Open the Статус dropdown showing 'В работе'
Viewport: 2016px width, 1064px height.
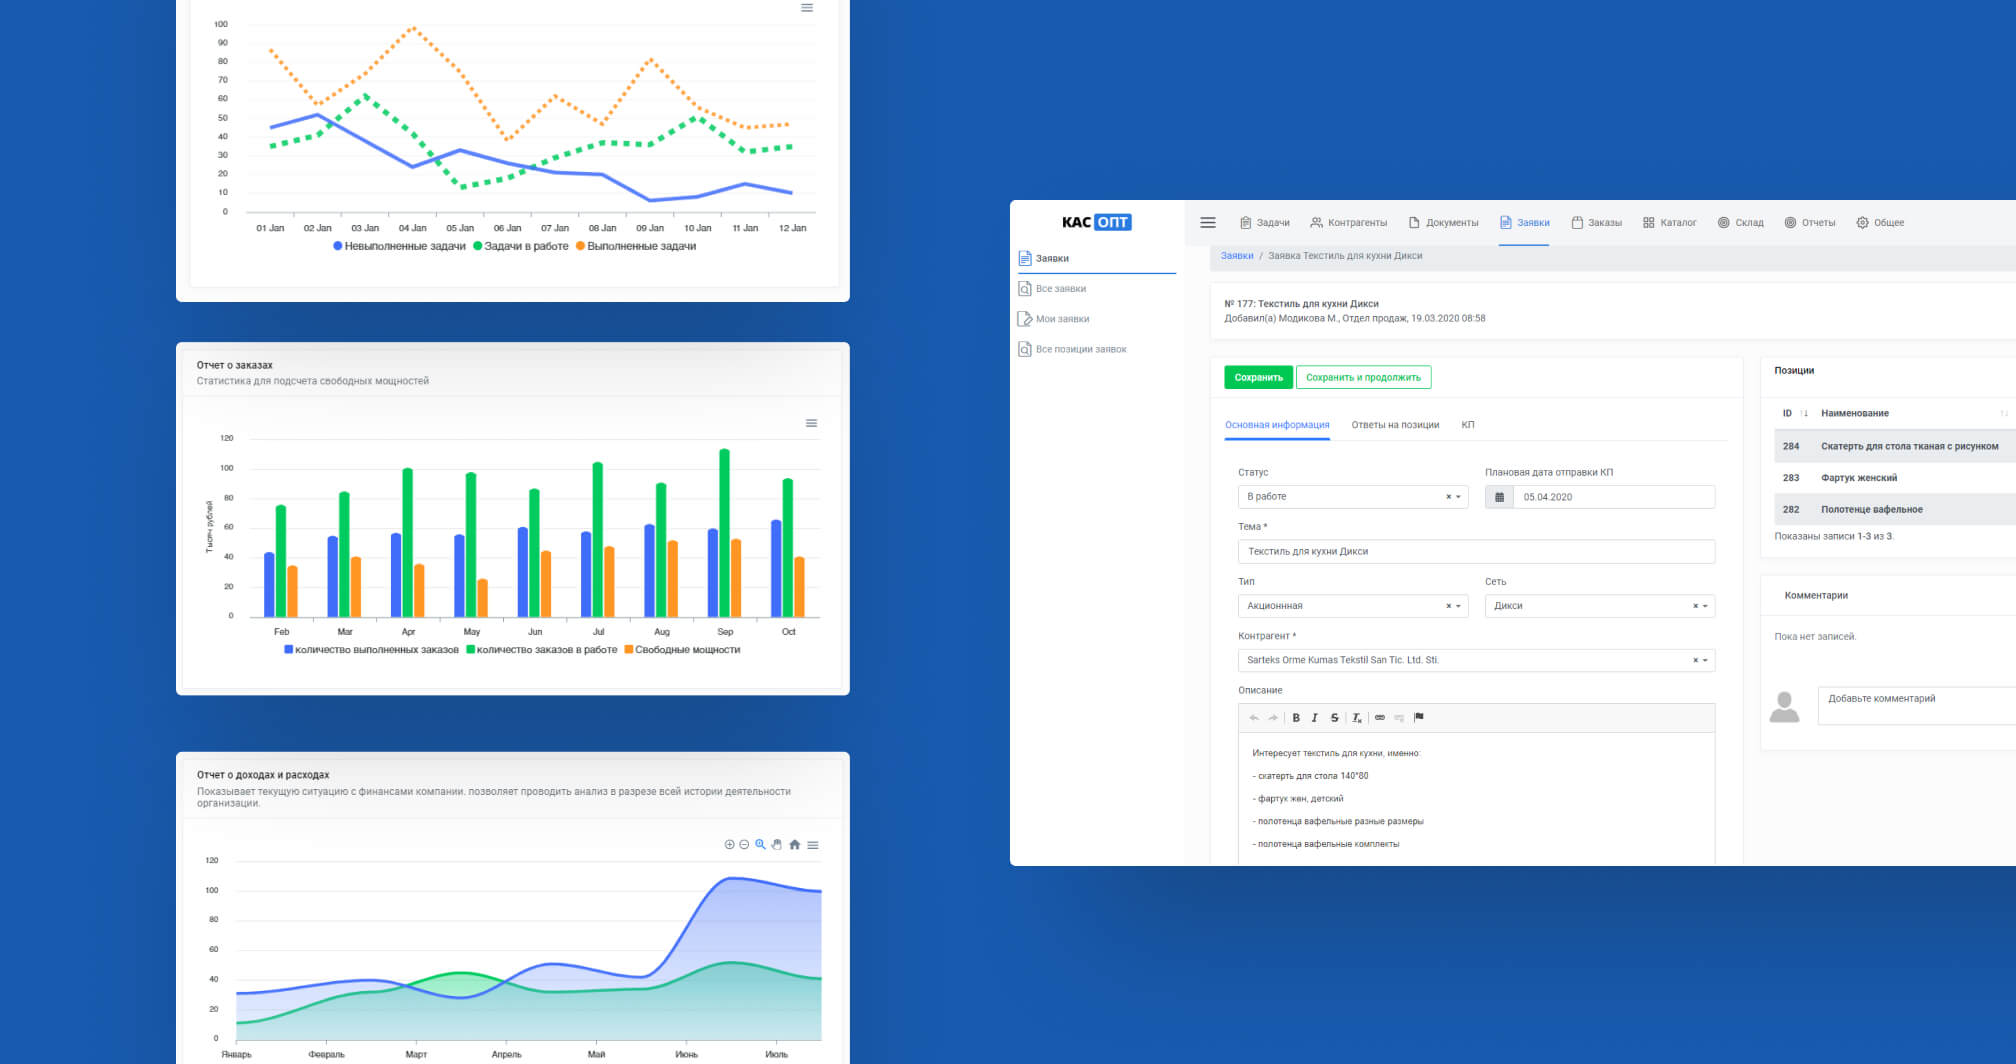pyautogui.click(x=1352, y=497)
